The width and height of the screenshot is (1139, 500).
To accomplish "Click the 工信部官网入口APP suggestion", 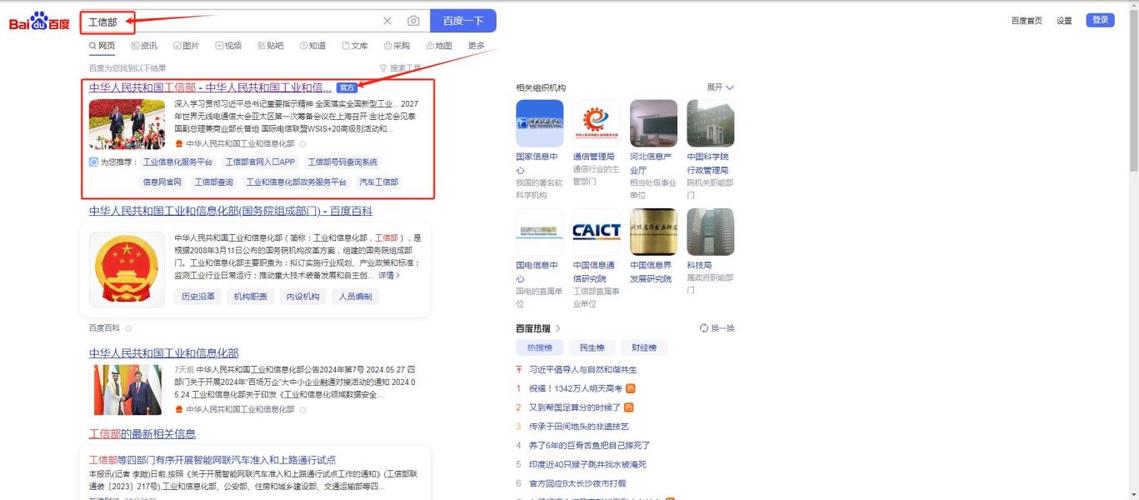I will pyautogui.click(x=260, y=162).
